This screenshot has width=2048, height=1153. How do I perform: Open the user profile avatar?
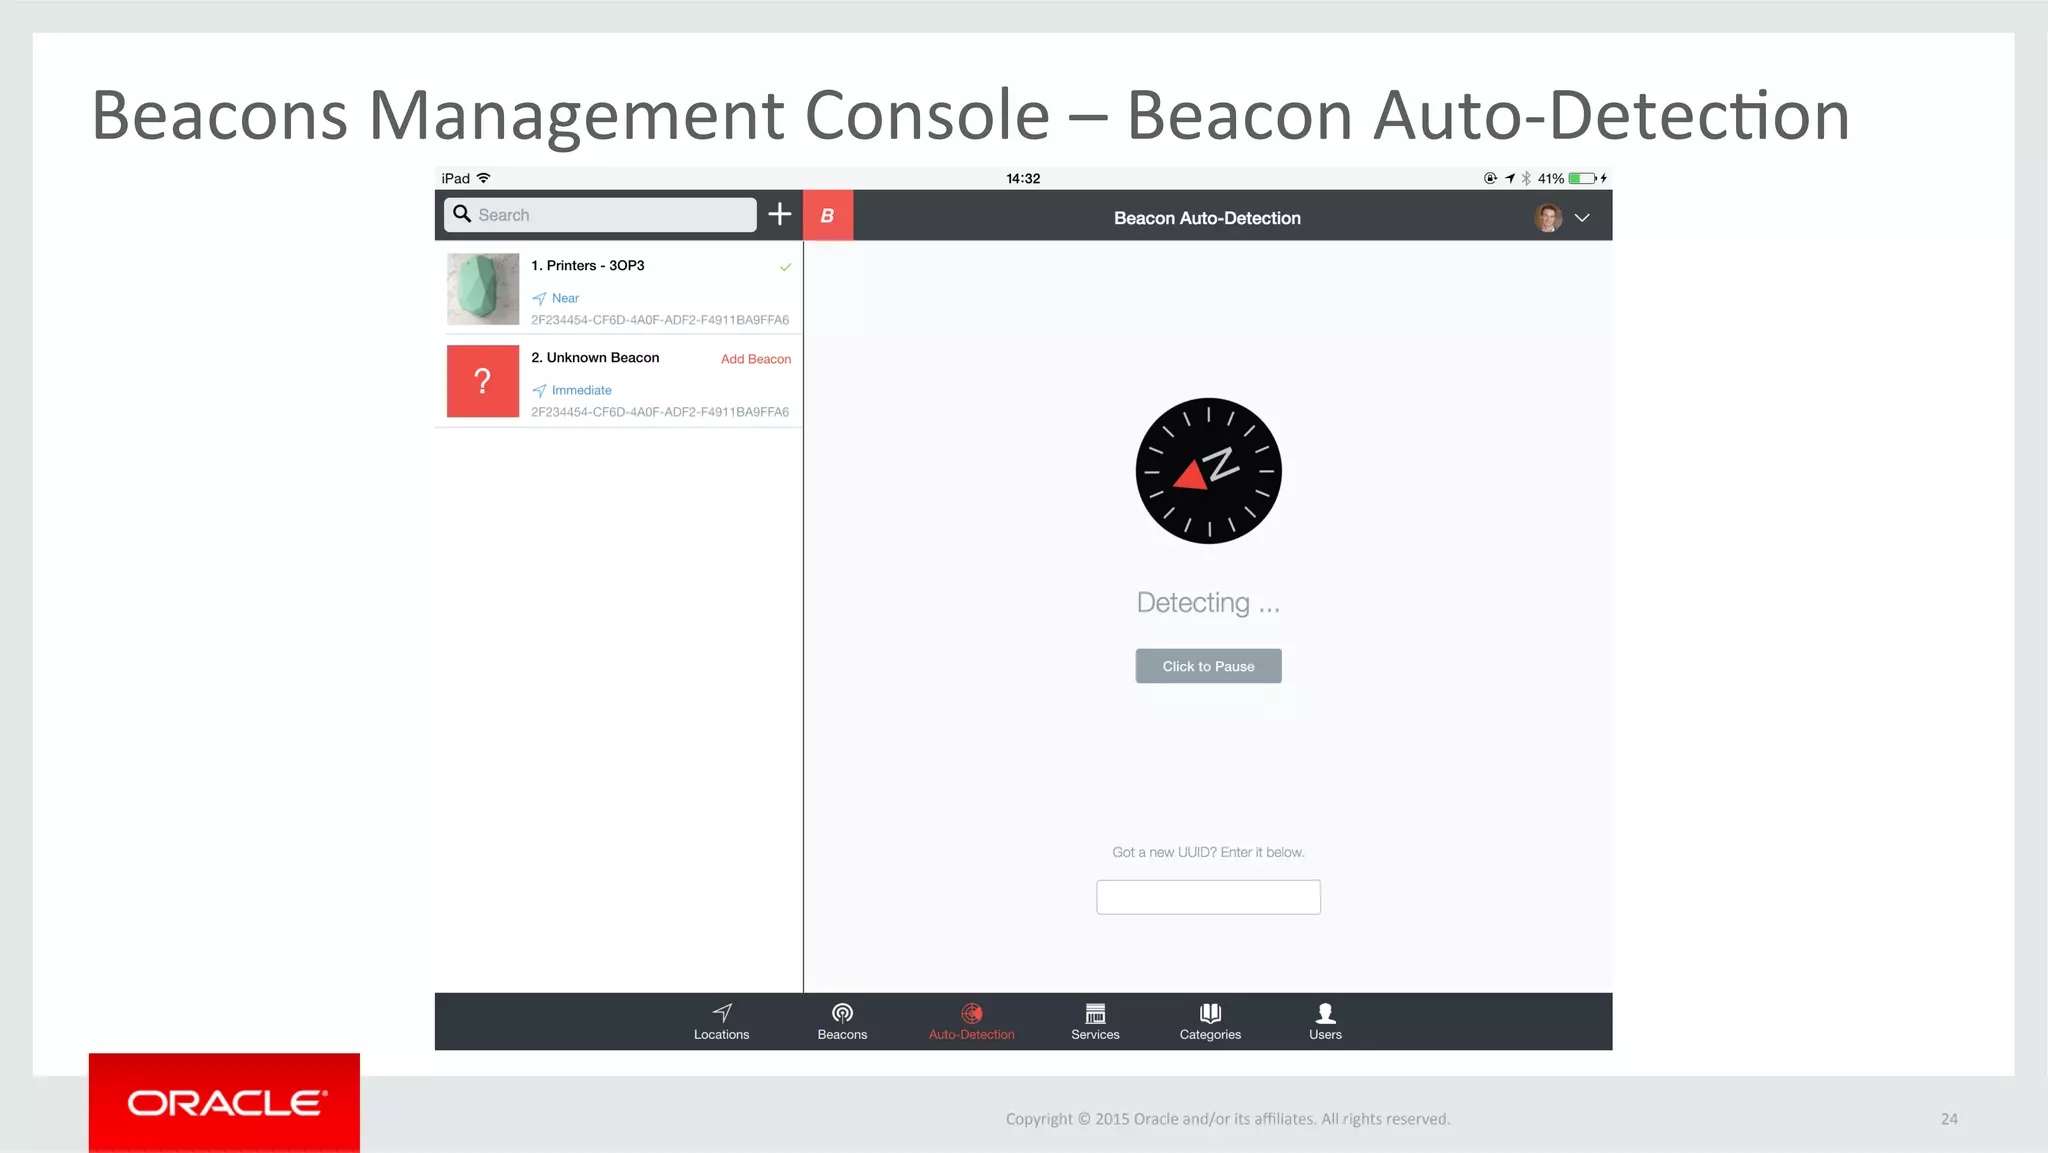(x=1548, y=218)
